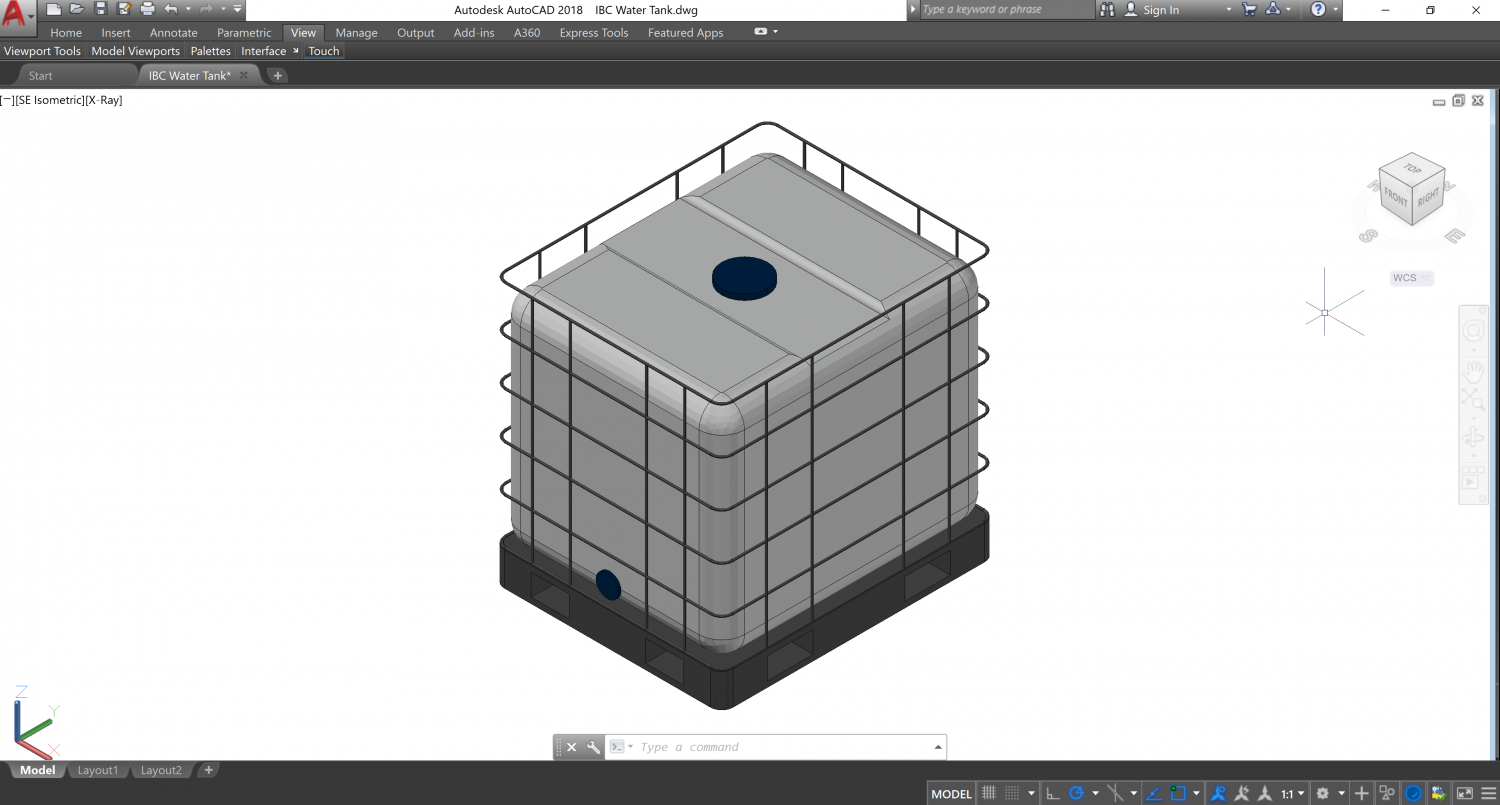Image resolution: width=1500 pixels, height=805 pixels.
Task: Select the Plot (print) icon
Action: [x=148, y=9]
